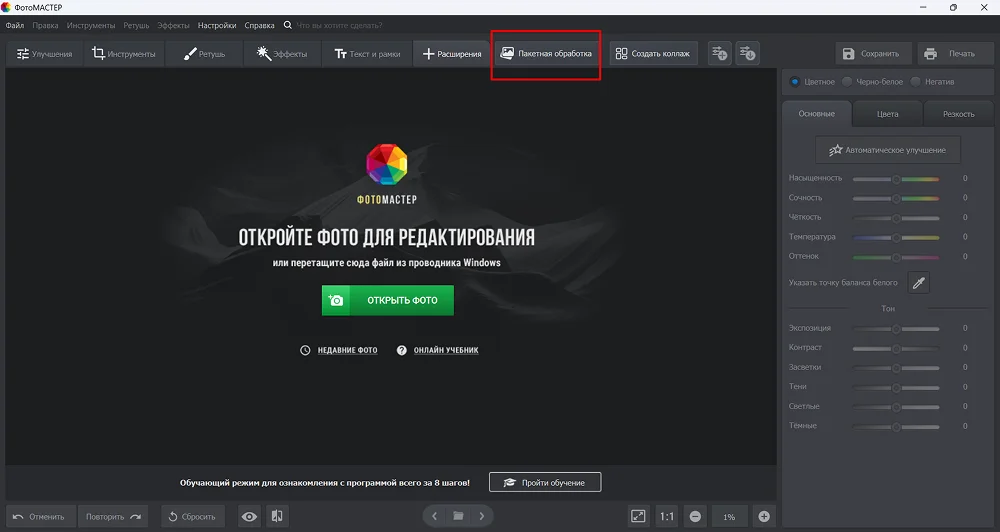The image size is (1000, 532).
Task: Select the Негатив radio button
Action: click(x=916, y=82)
